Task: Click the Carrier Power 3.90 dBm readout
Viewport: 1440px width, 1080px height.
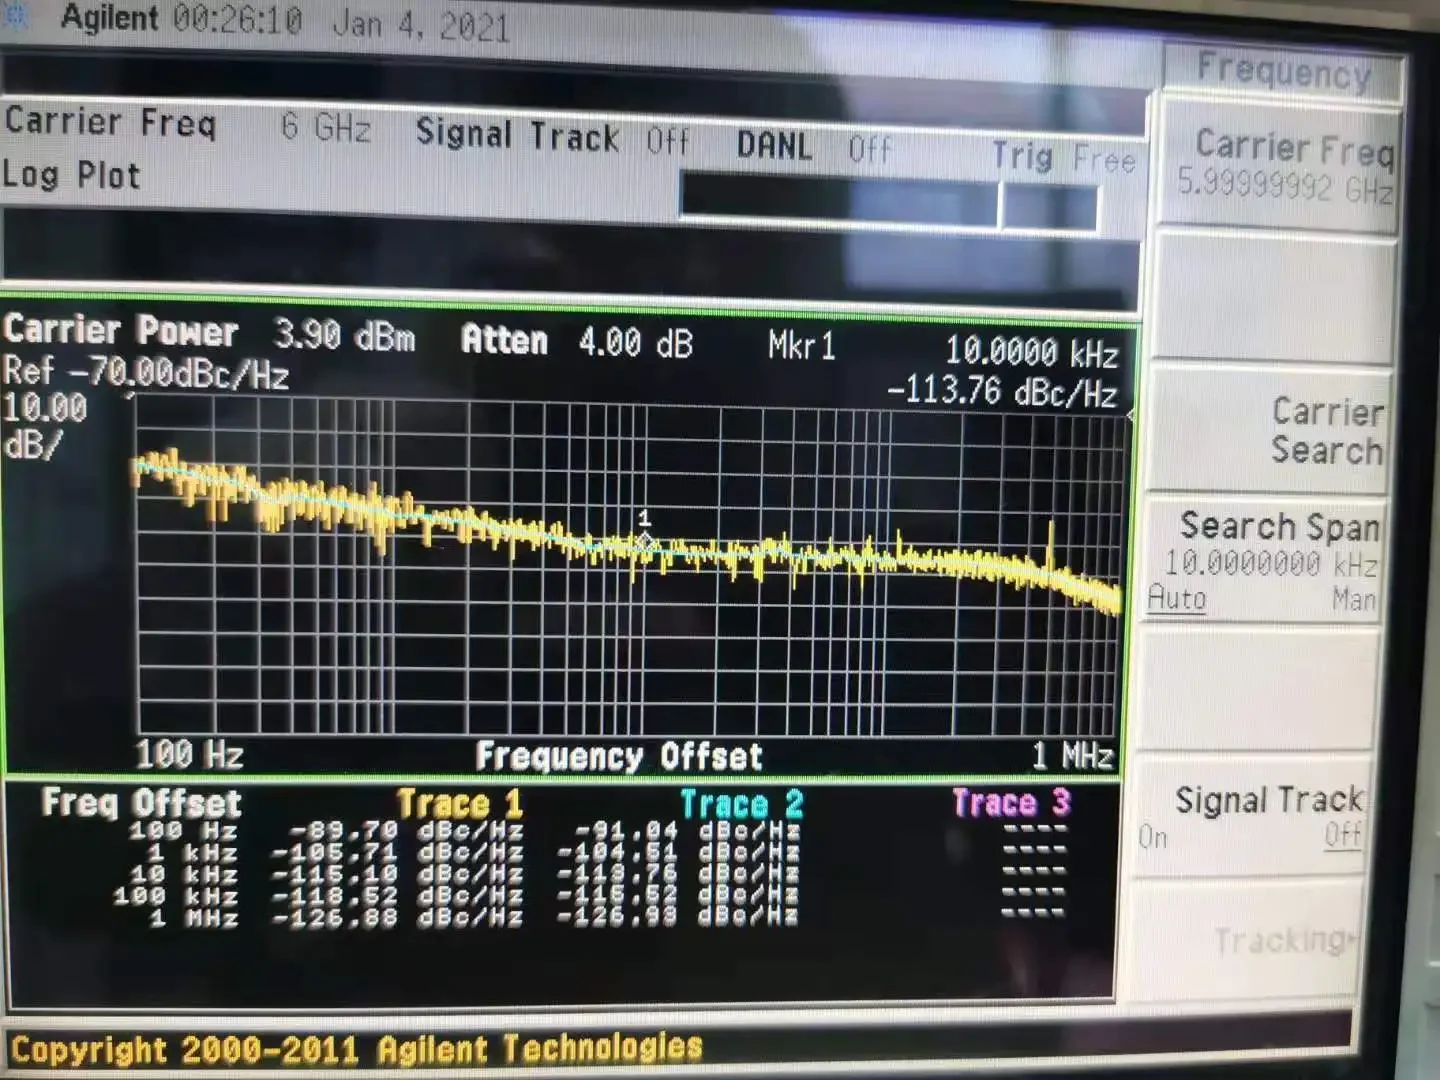Action: [x=208, y=332]
